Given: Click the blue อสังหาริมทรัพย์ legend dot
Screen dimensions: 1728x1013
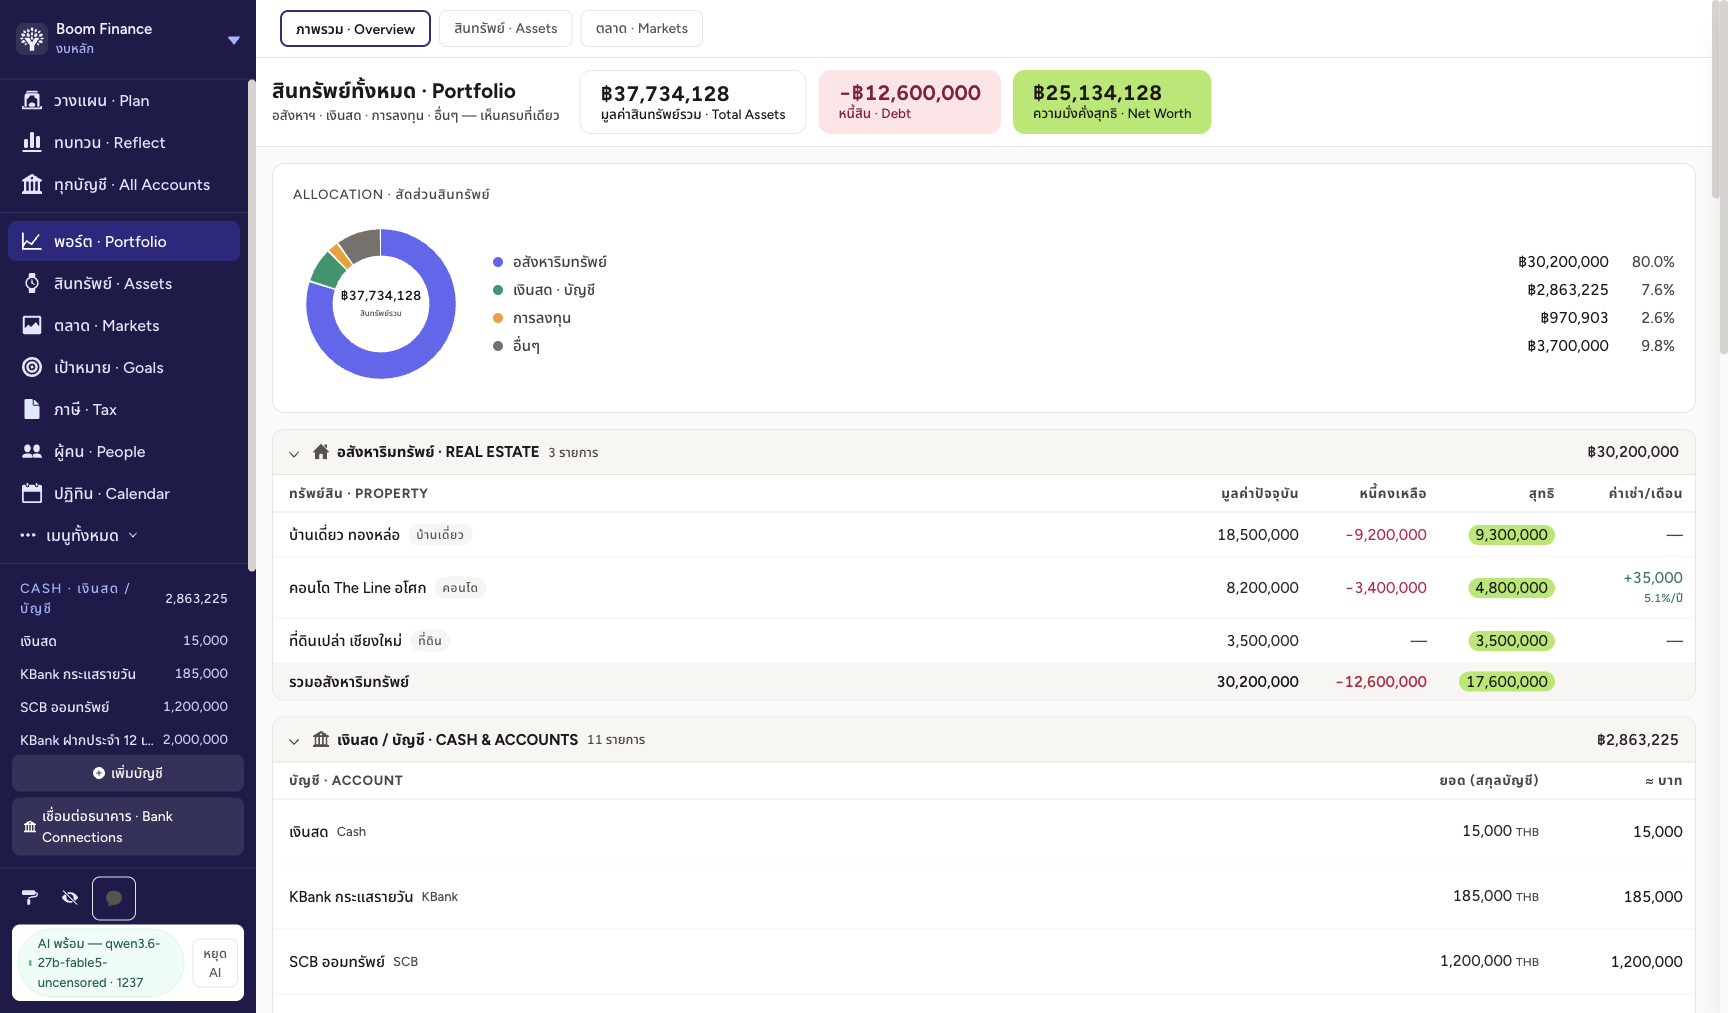Looking at the screenshot, I should tap(498, 262).
